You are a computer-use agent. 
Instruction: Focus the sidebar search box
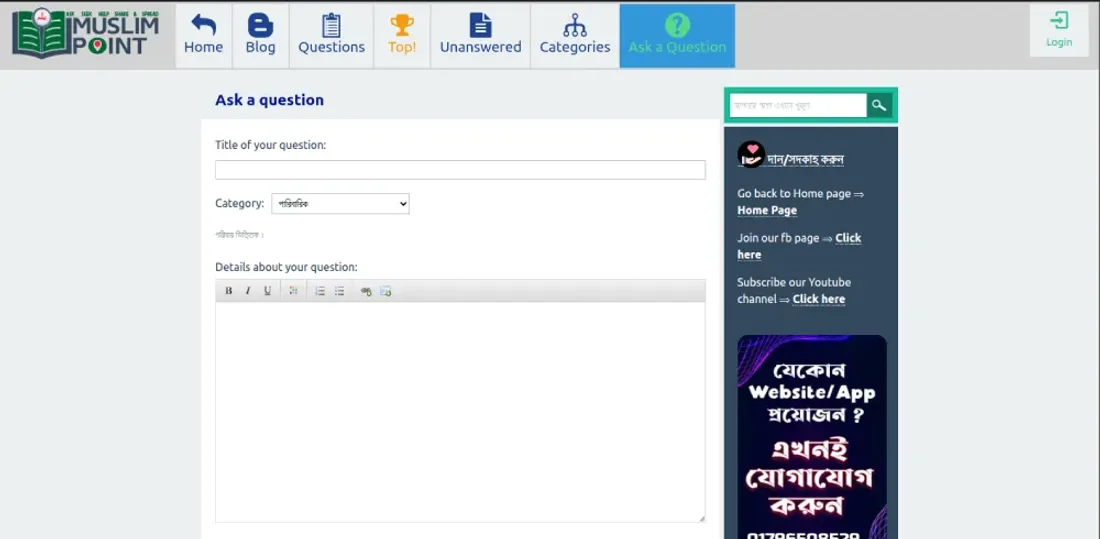click(x=798, y=105)
